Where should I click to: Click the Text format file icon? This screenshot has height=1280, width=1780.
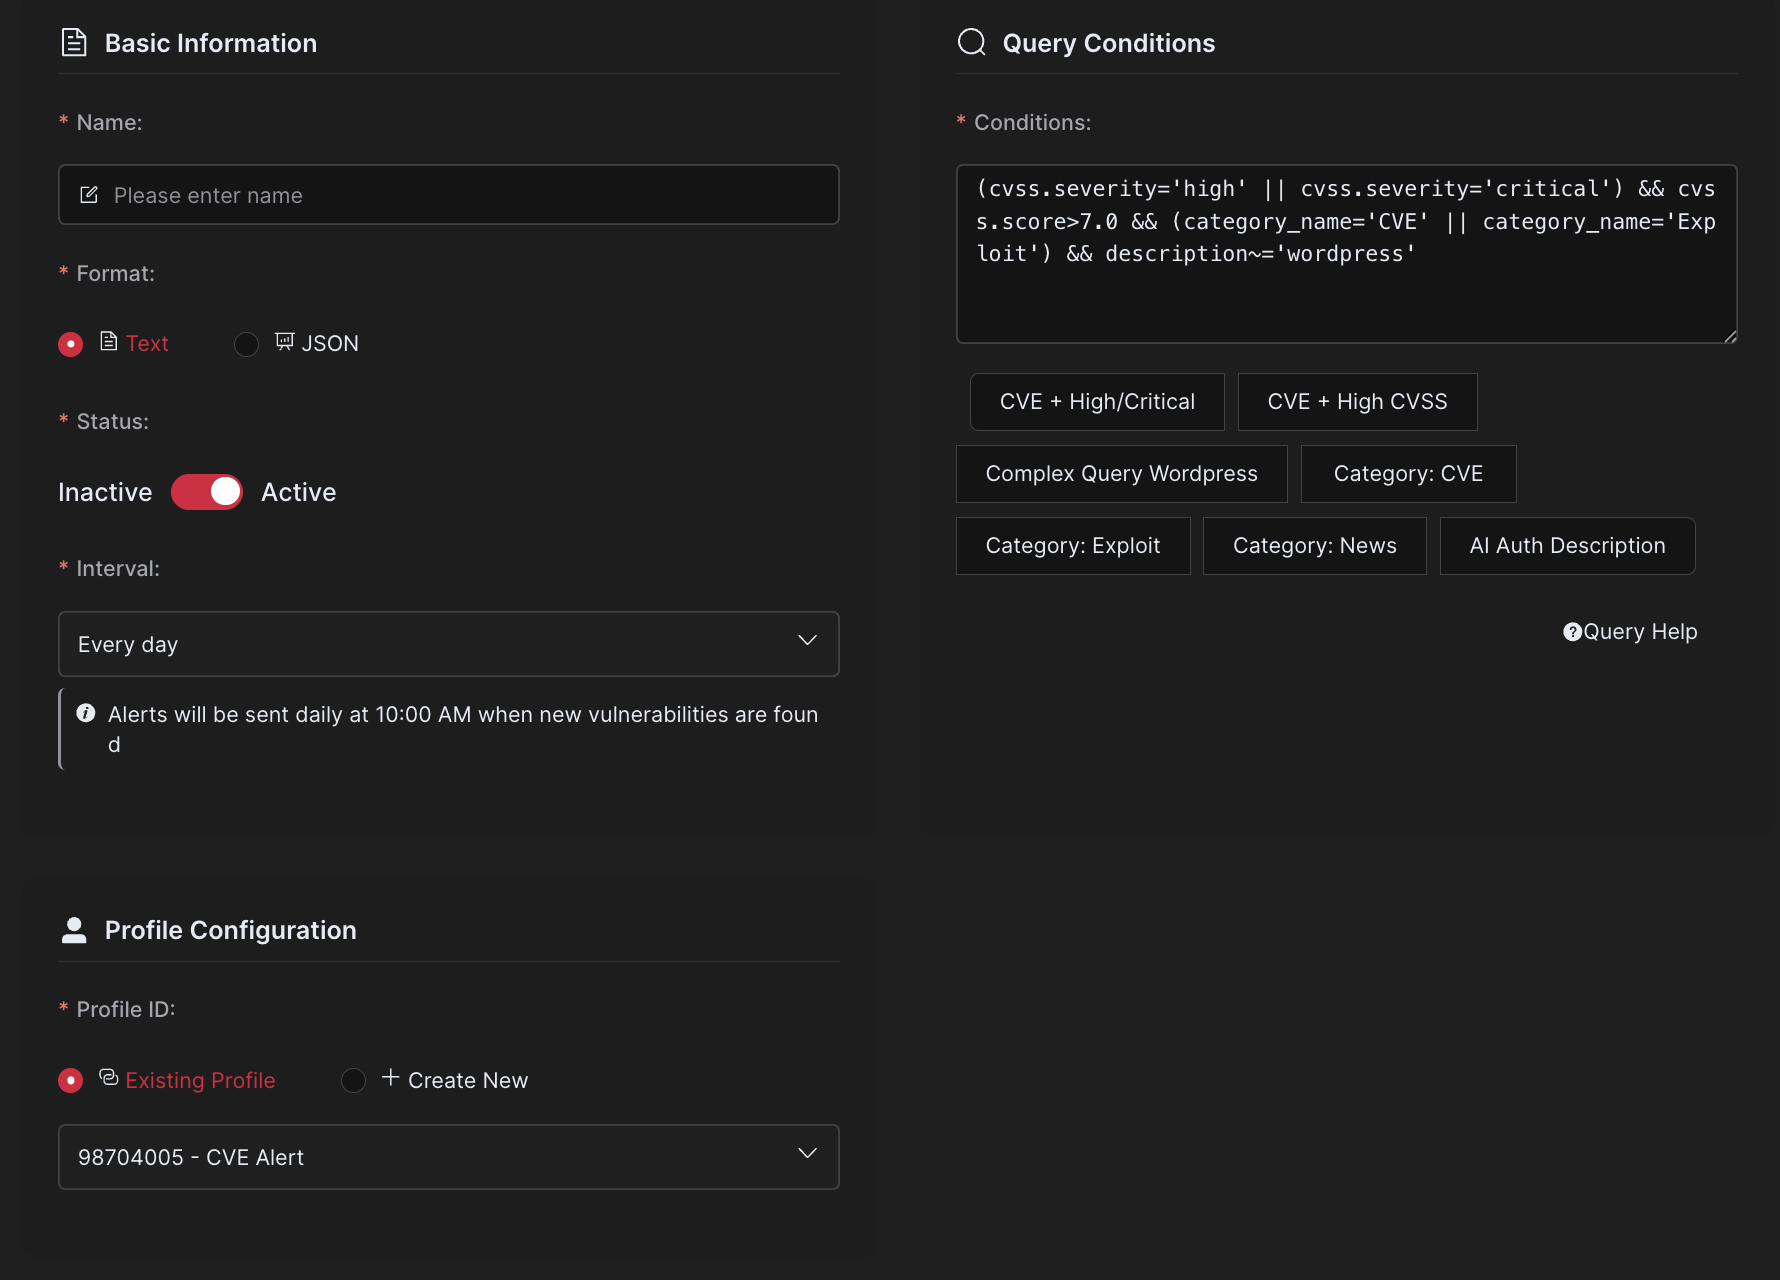(109, 342)
